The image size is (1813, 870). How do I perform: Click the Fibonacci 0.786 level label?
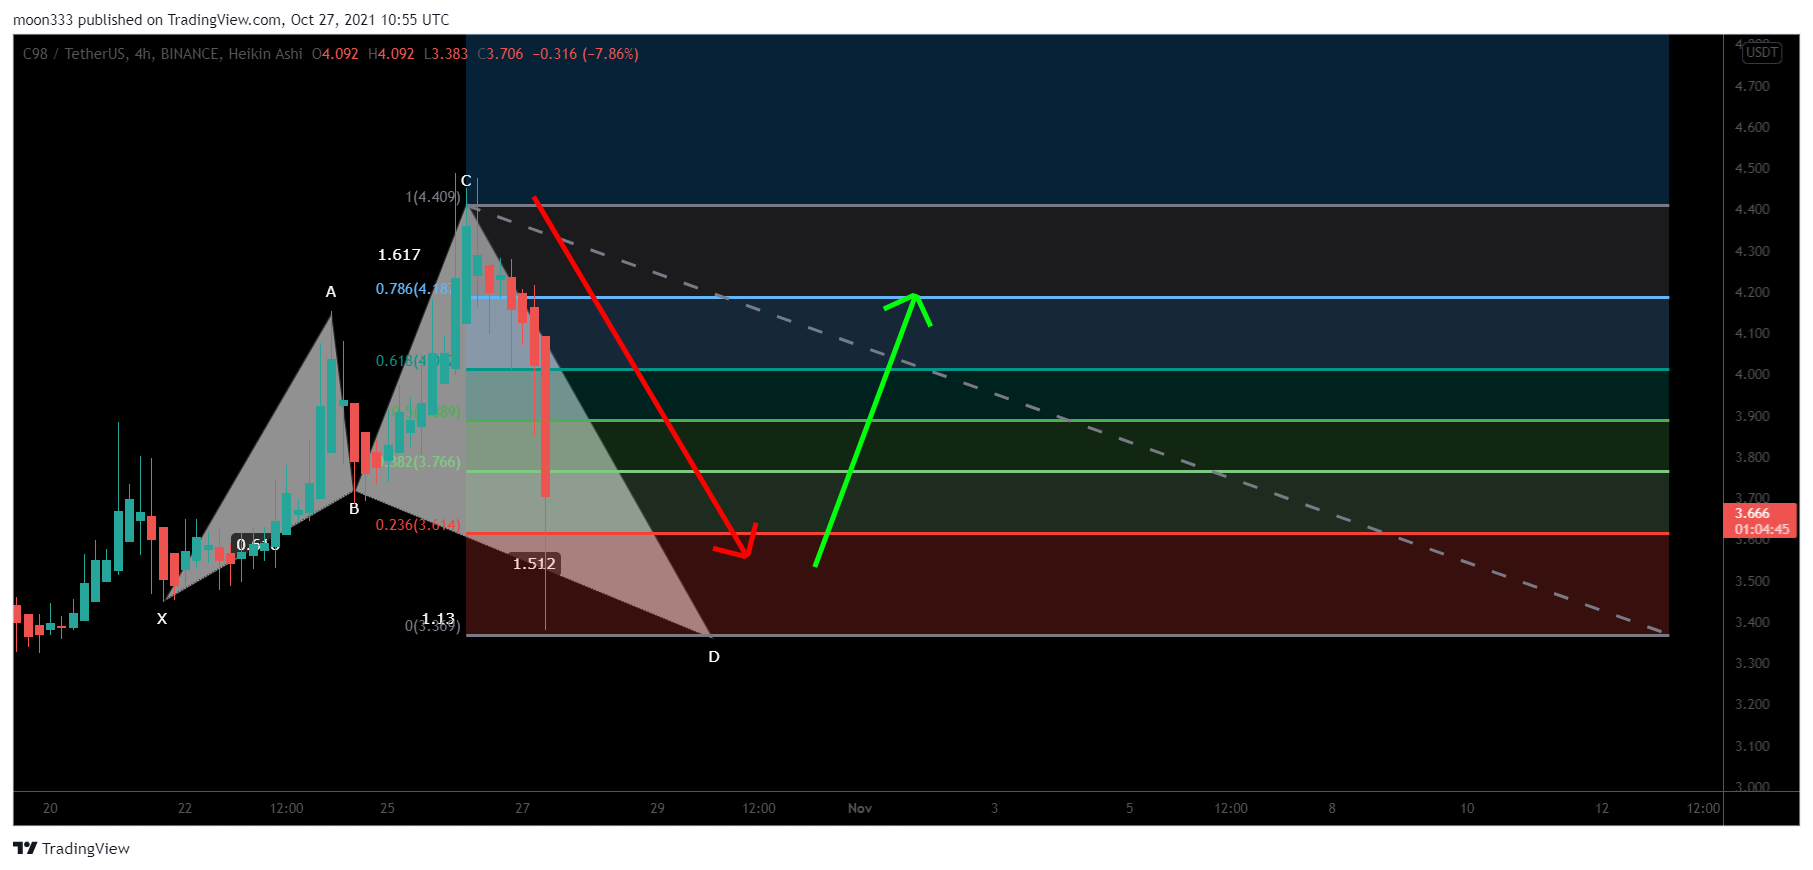415,289
